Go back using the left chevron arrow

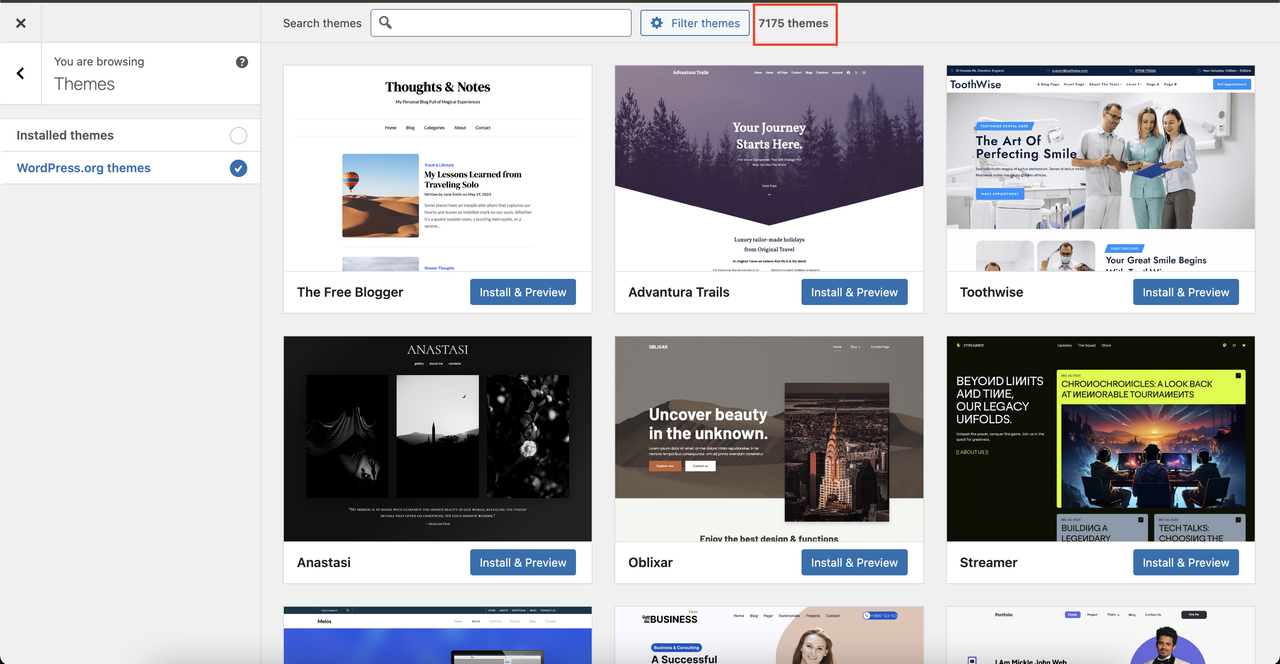[21, 73]
